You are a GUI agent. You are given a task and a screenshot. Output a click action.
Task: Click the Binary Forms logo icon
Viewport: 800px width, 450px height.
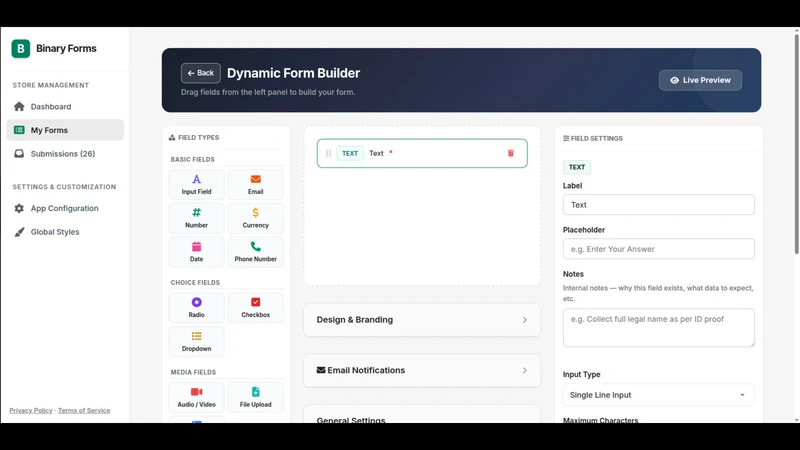click(x=21, y=48)
